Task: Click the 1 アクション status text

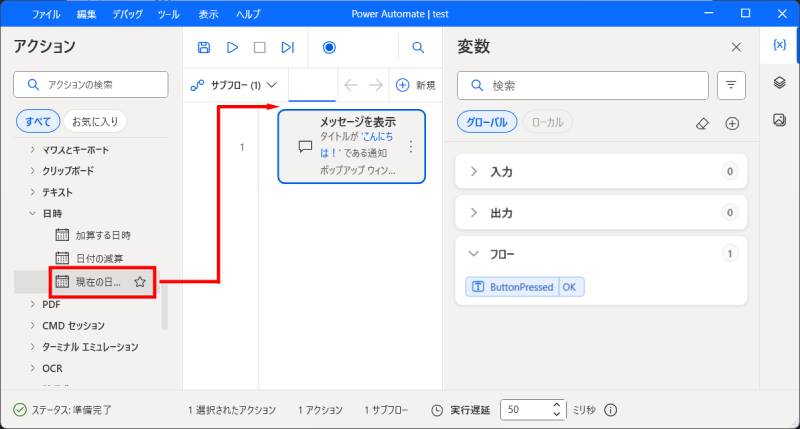Action: click(x=320, y=410)
